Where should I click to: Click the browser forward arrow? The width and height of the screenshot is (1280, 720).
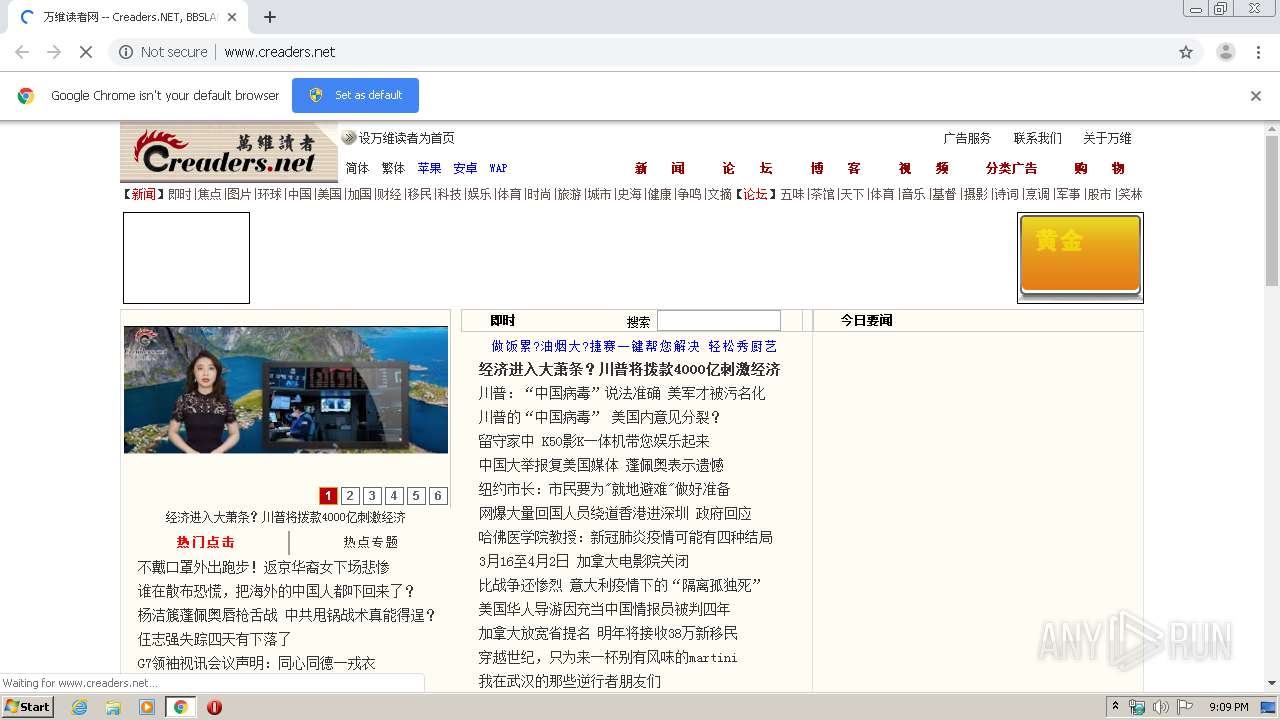pos(54,52)
